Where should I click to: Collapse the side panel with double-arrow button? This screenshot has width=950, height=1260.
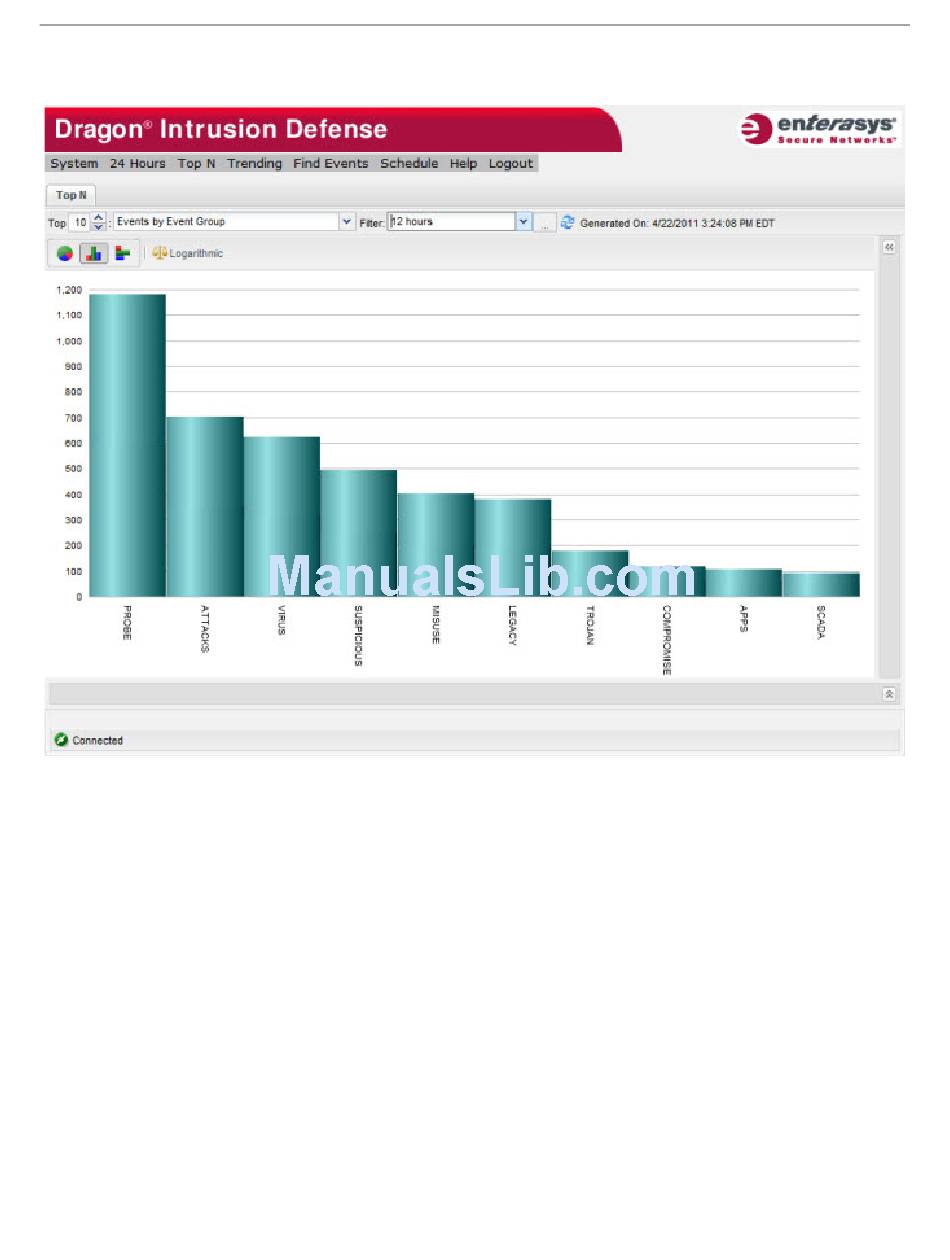tap(888, 247)
